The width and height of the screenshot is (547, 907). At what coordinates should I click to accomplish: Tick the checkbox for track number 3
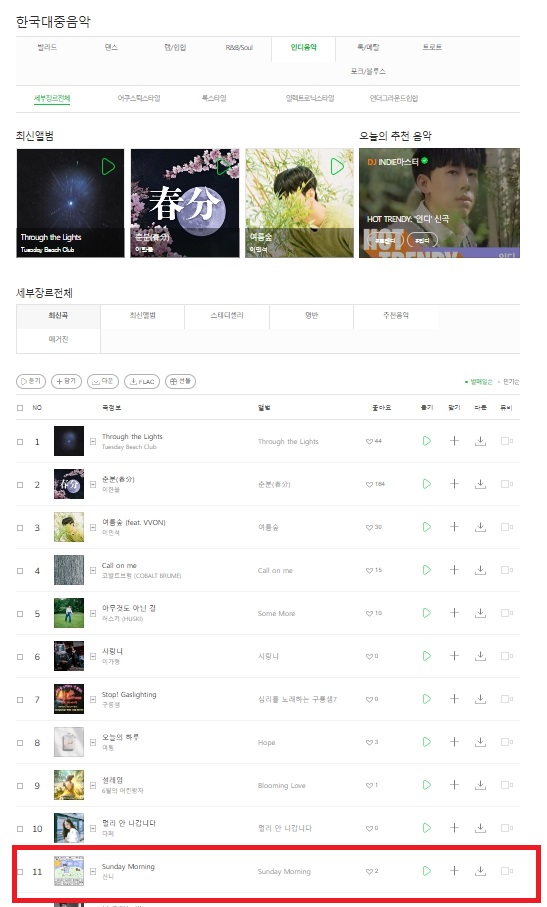[x=20, y=528]
